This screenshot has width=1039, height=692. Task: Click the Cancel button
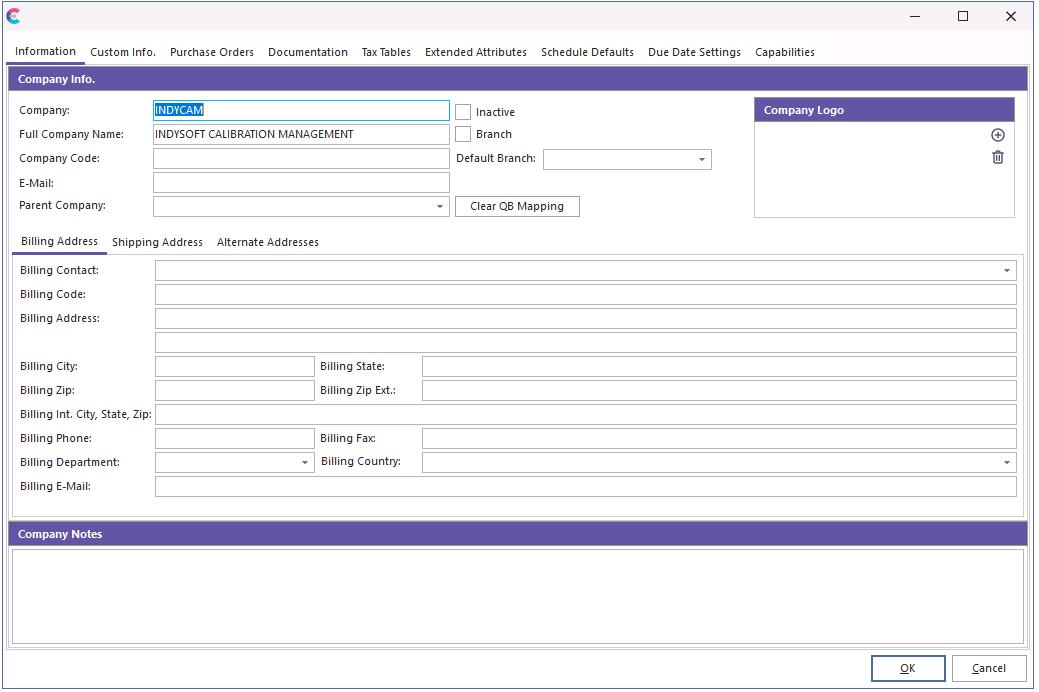988,668
